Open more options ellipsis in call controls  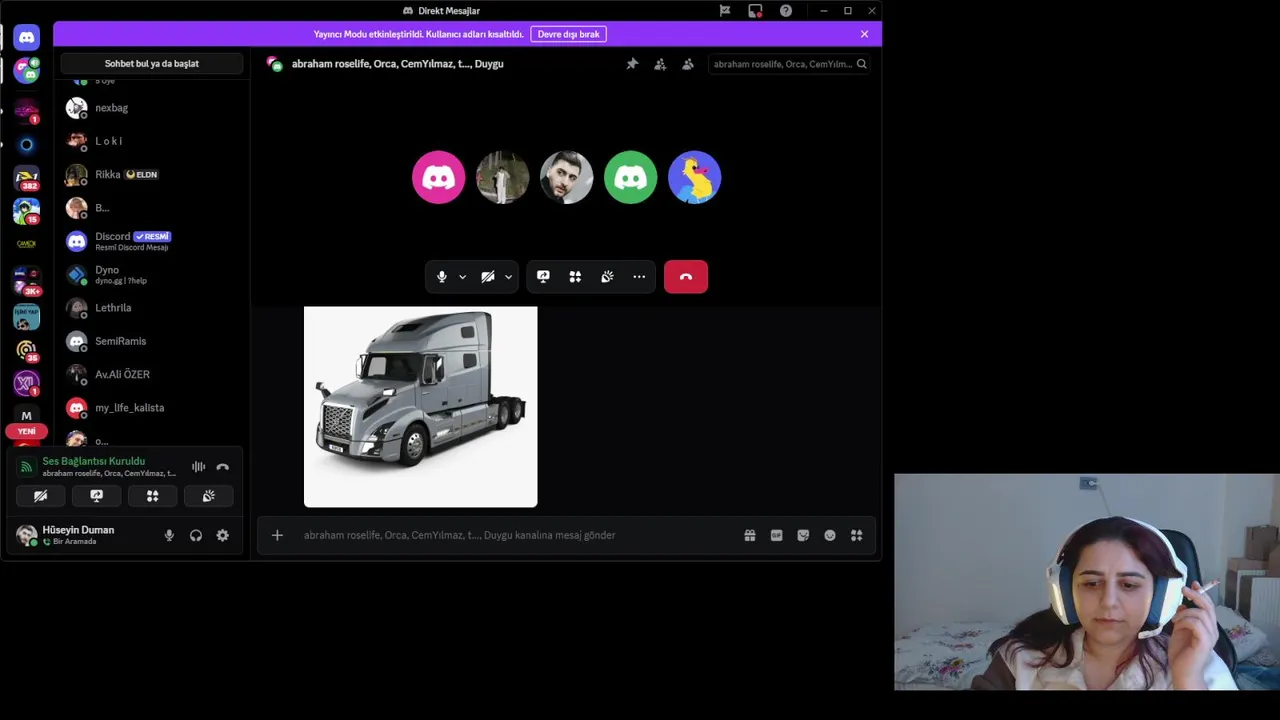click(639, 277)
